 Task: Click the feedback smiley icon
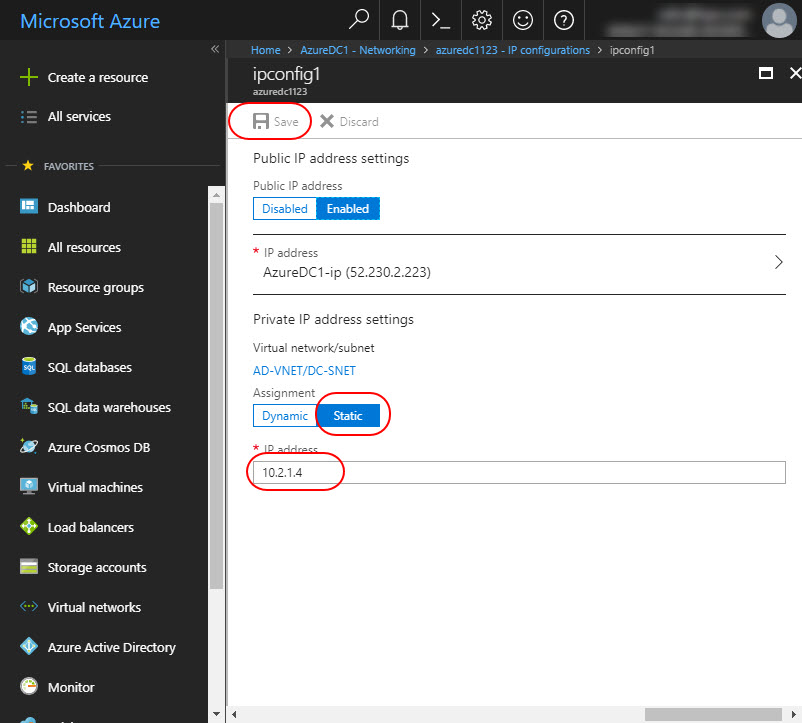tap(522, 20)
